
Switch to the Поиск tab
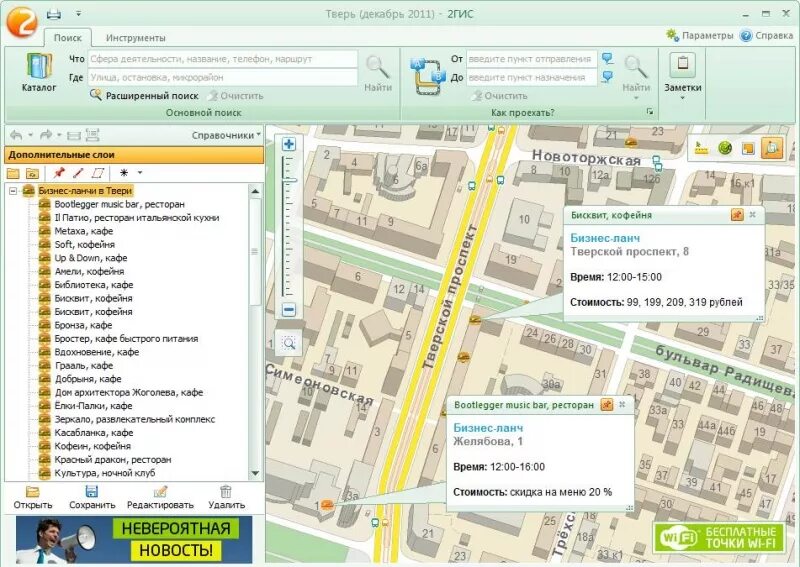67,38
